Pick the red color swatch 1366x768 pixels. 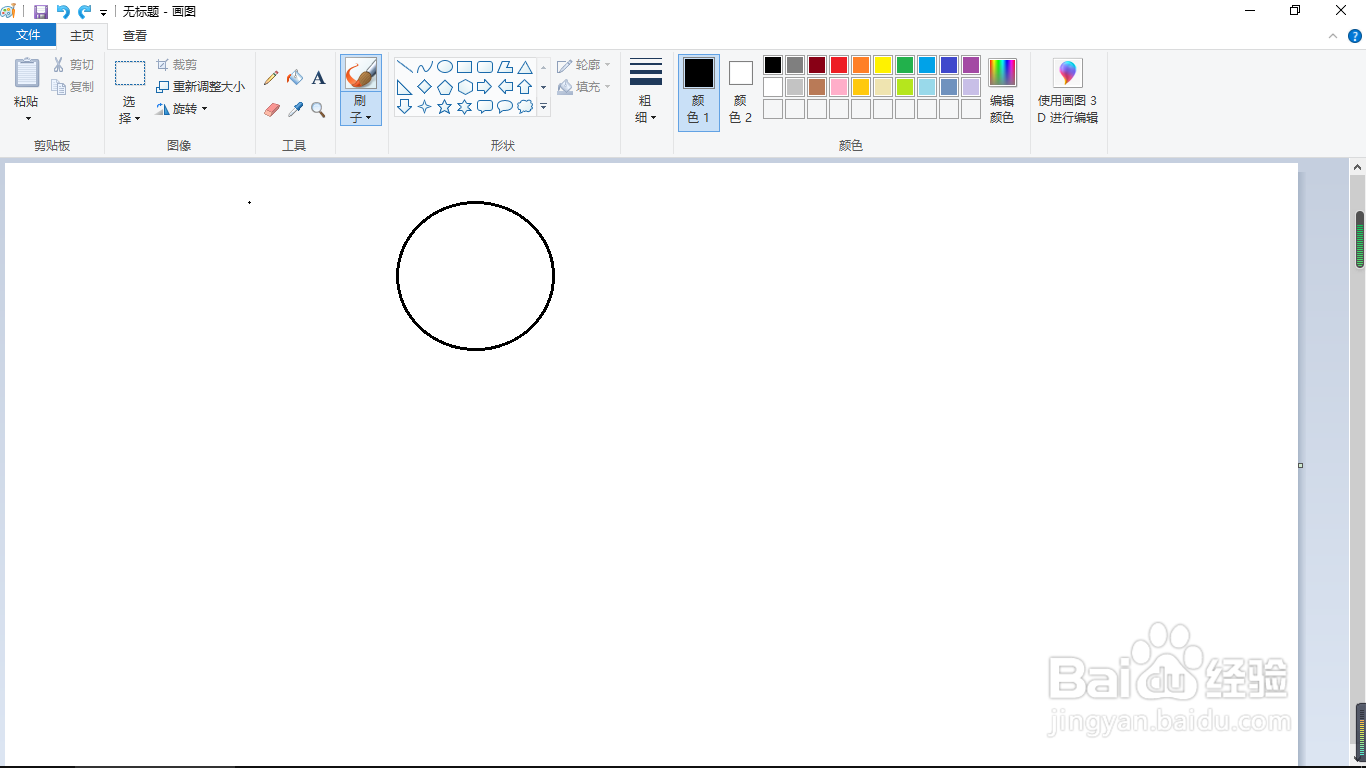pyautogui.click(x=839, y=65)
